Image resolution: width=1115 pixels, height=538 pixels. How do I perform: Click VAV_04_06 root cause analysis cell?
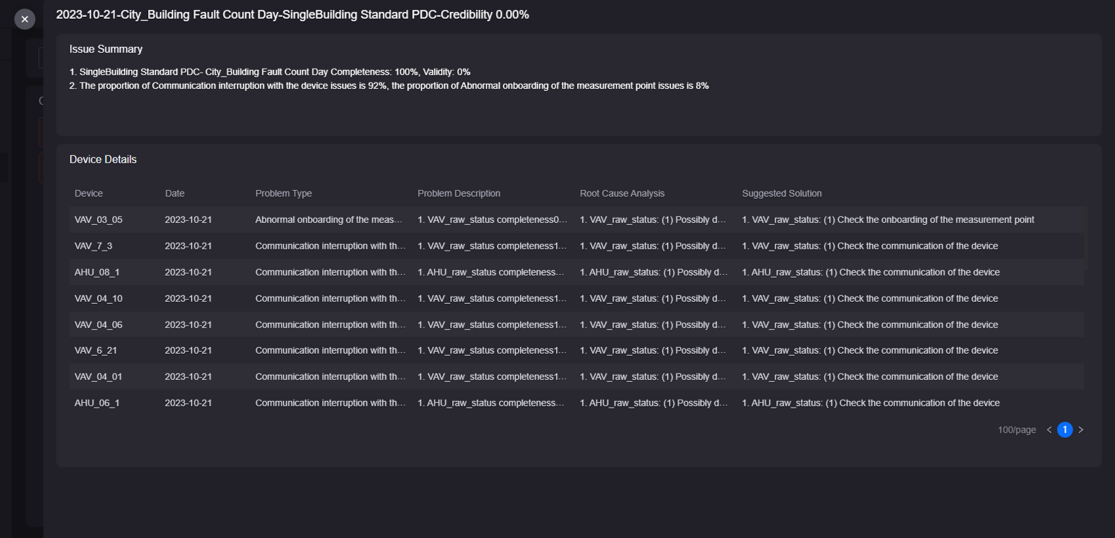tap(652, 325)
